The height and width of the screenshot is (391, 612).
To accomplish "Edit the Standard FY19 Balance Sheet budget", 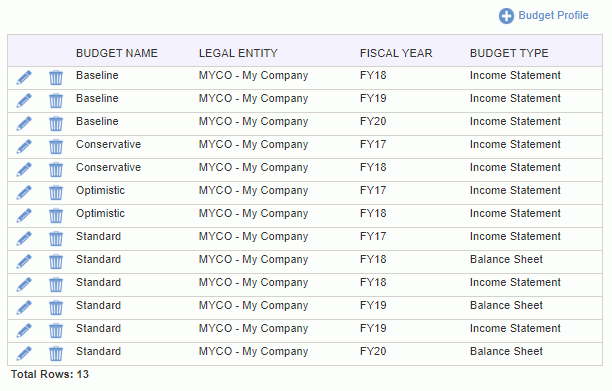I will click(x=24, y=308).
